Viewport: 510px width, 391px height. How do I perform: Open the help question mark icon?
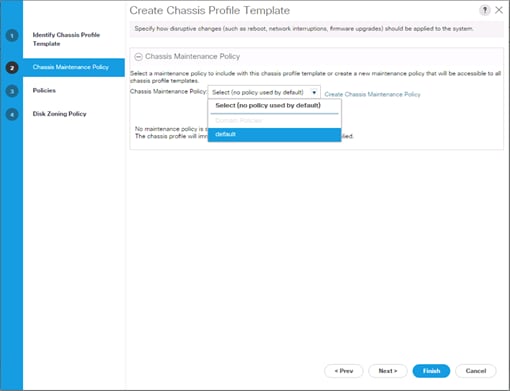pyautogui.click(x=485, y=10)
